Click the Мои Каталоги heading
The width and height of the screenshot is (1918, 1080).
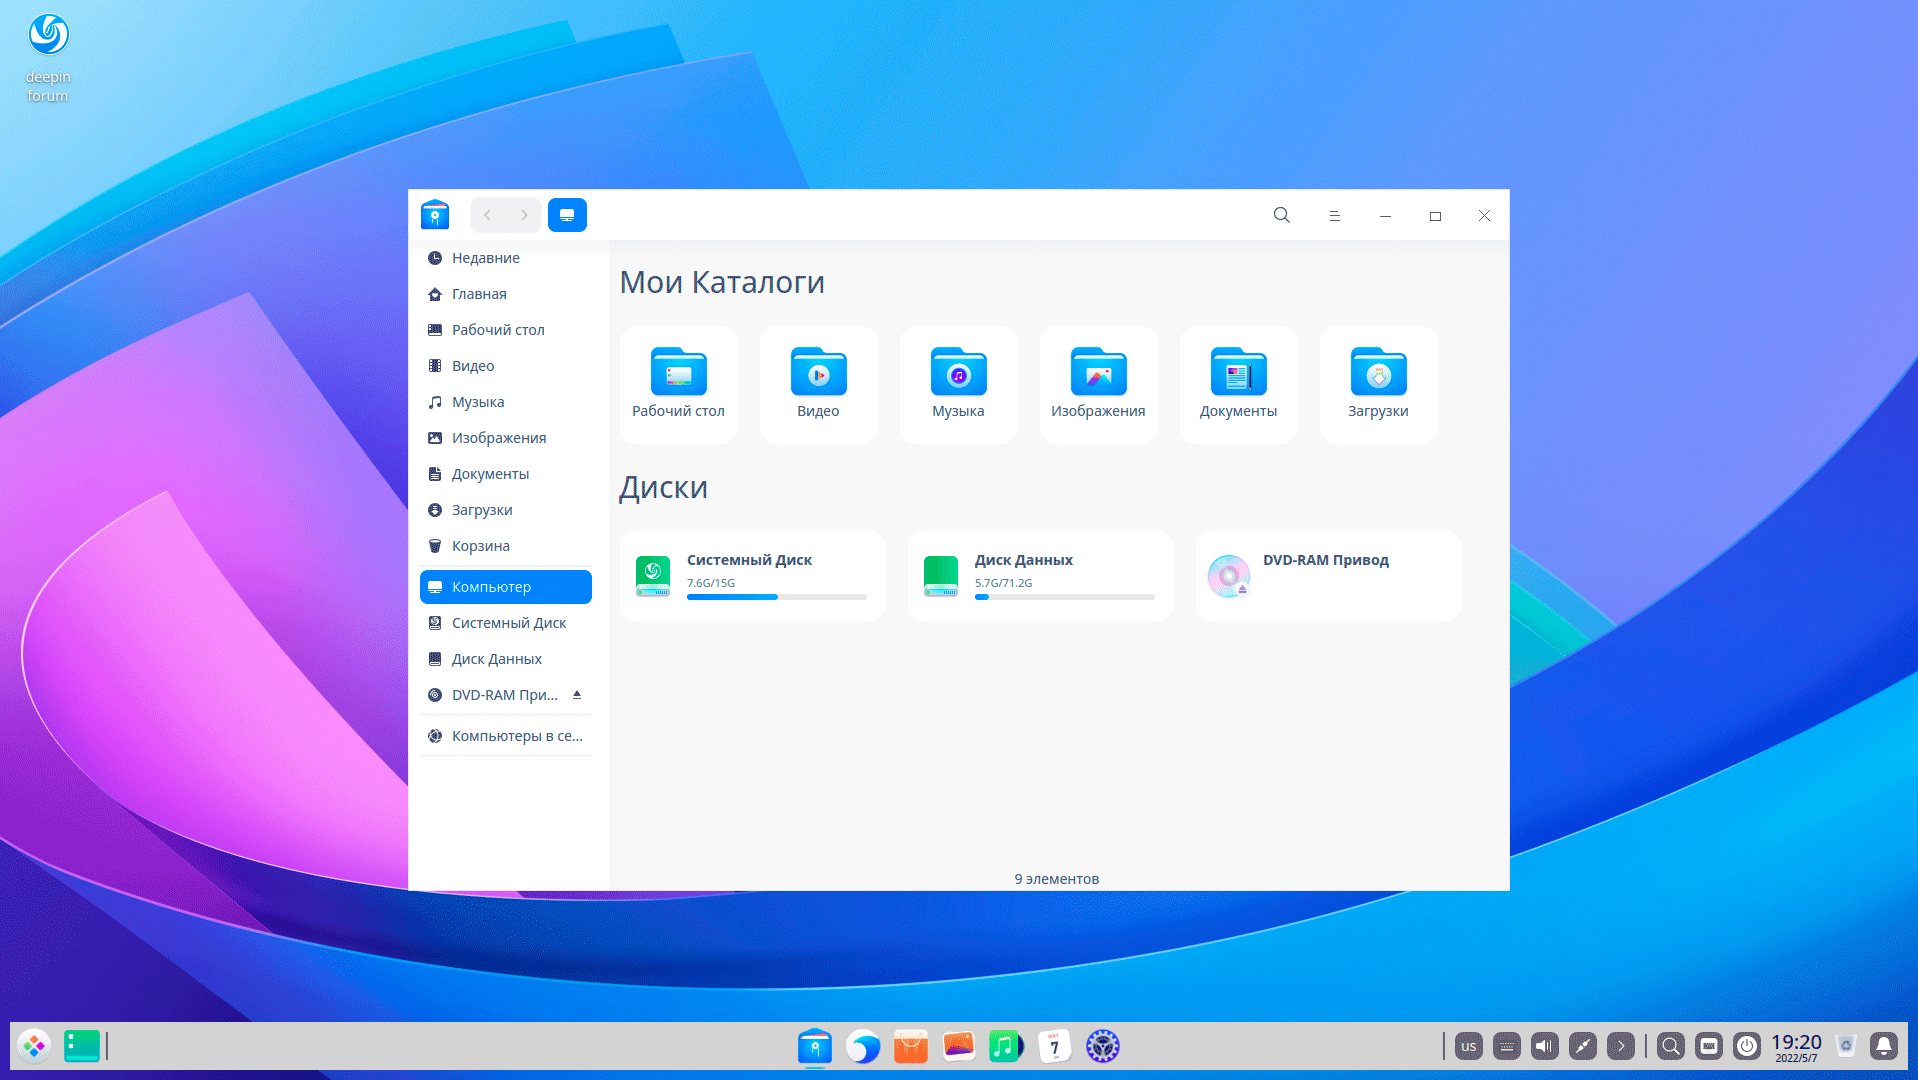tap(722, 282)
